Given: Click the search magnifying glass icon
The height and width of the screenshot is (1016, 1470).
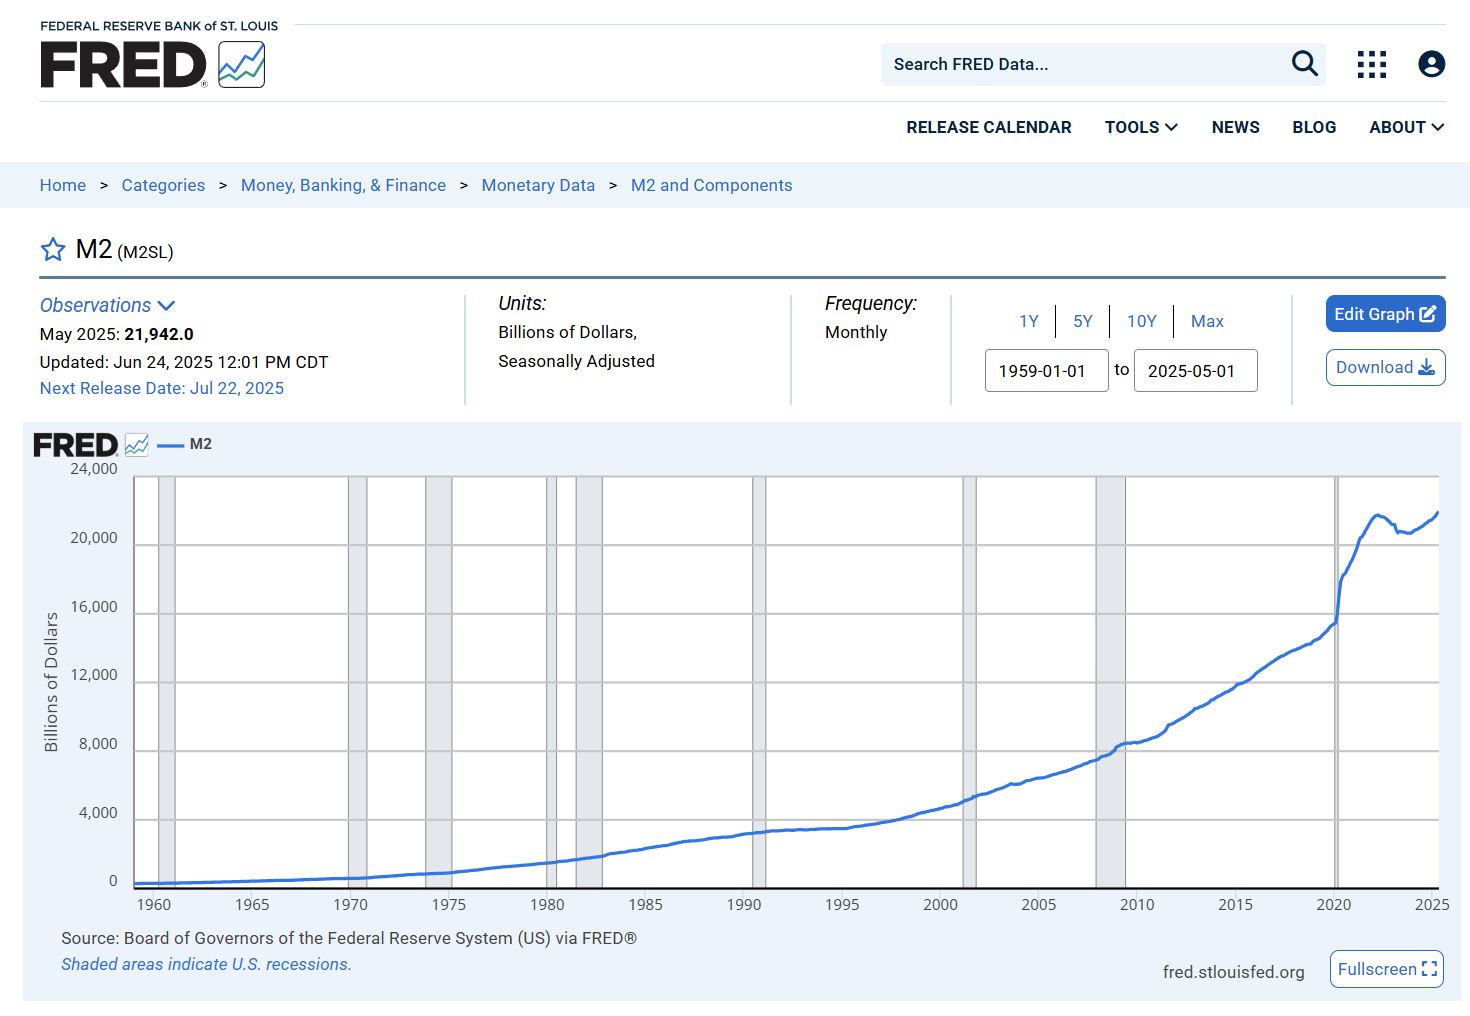Looking at the screenshot, I should tap(1305, 64).
